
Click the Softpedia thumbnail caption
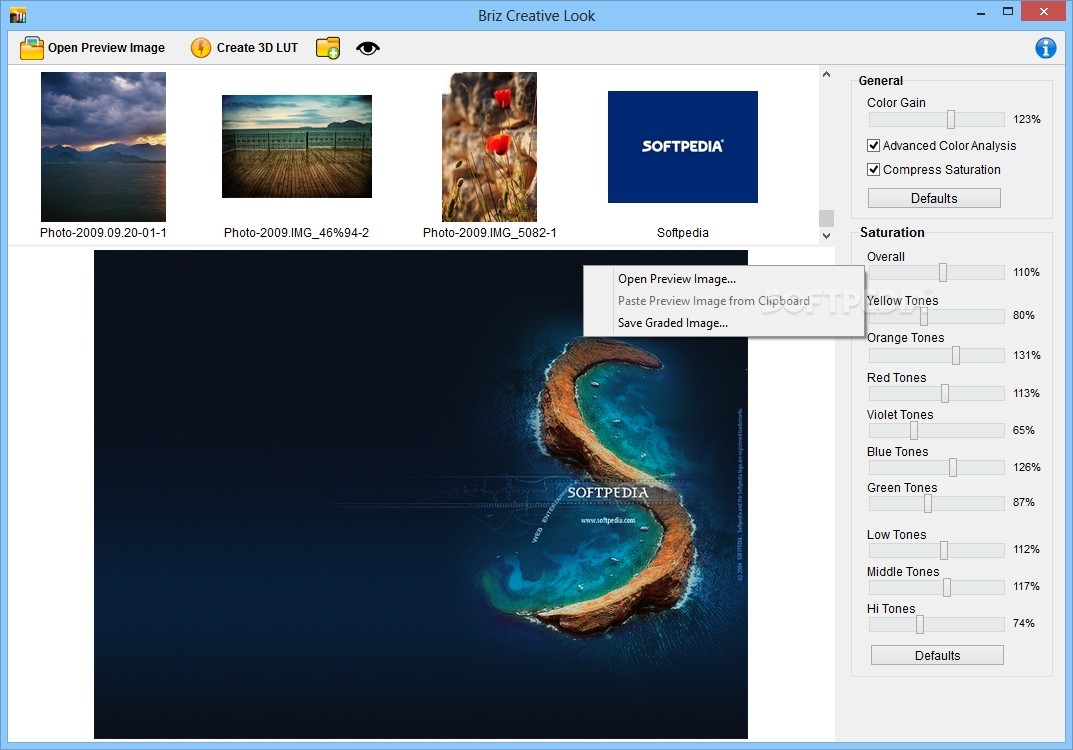tap(683, 233)
